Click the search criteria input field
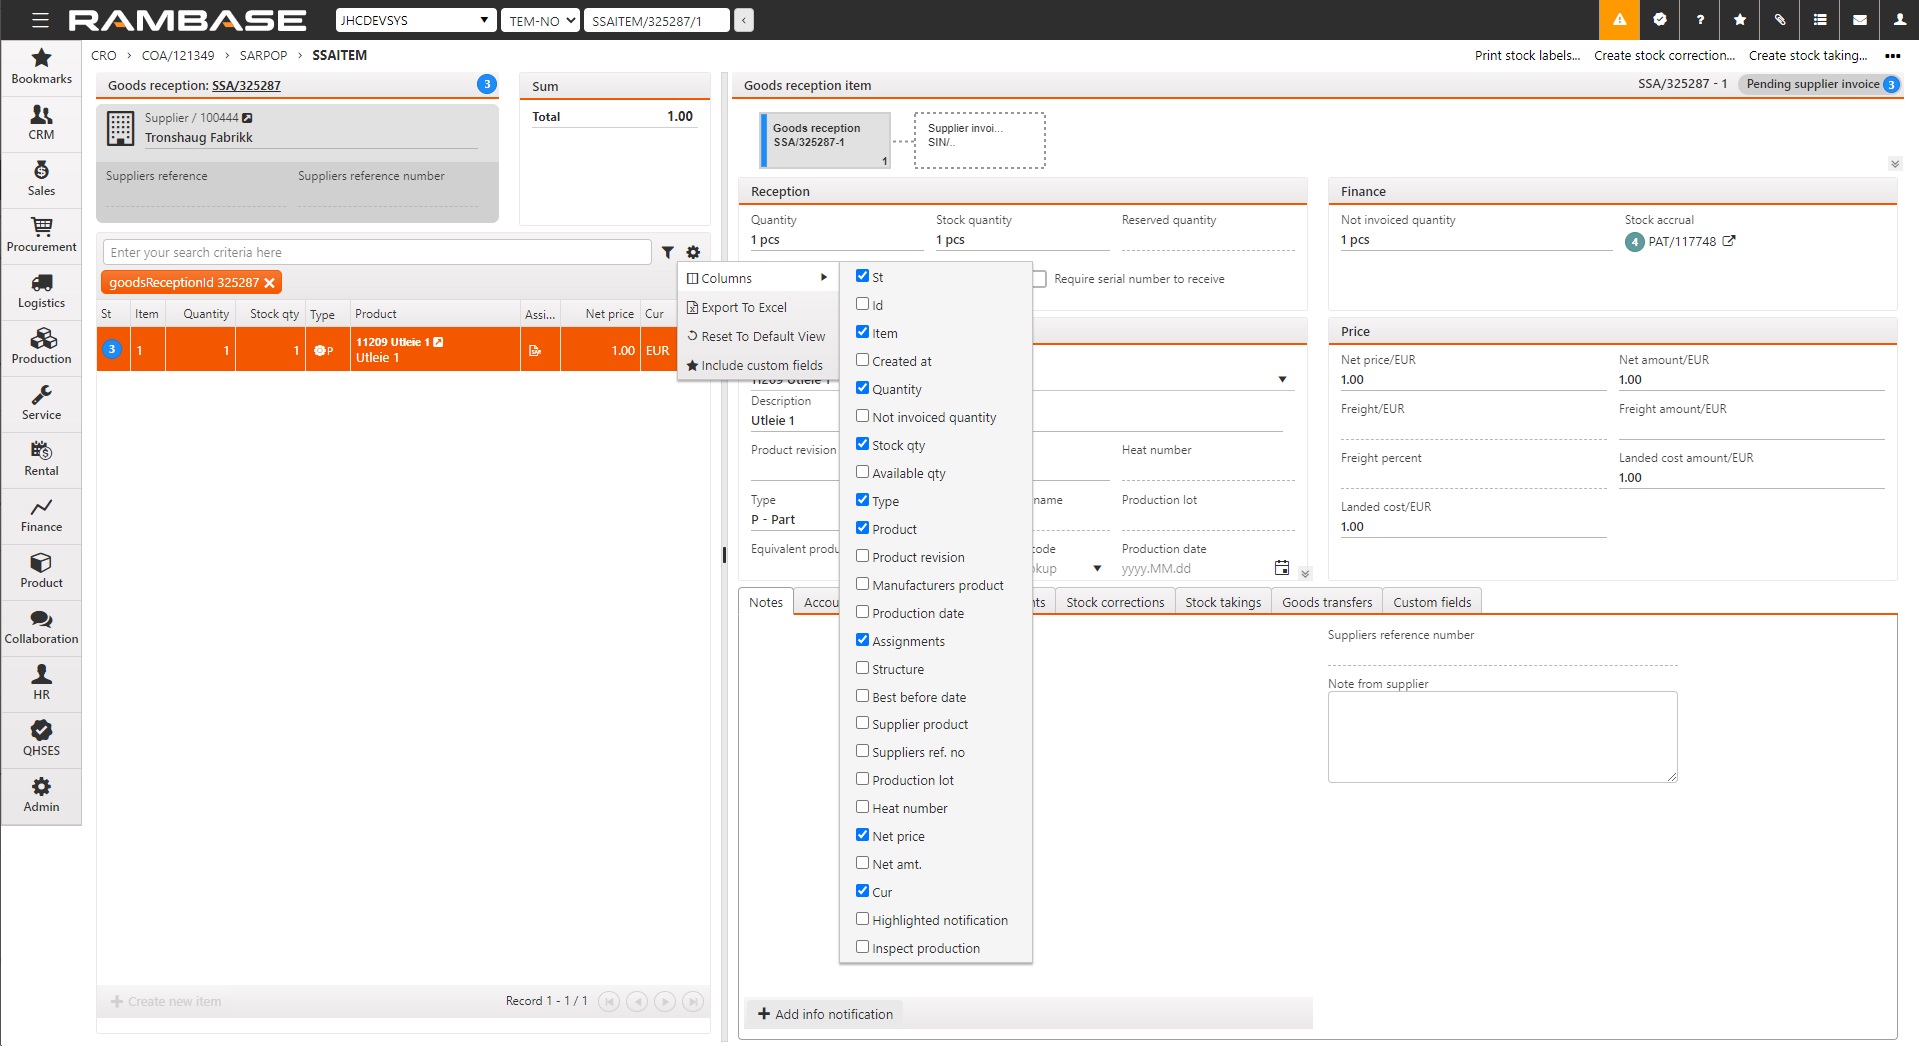The image size is (1919, 1046). click(x=377, y=253)
